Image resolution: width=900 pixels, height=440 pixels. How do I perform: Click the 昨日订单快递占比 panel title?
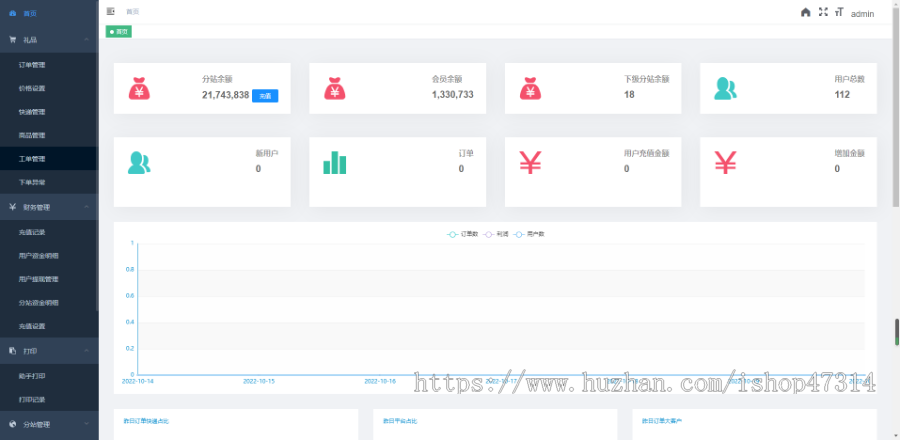(146, 421)
